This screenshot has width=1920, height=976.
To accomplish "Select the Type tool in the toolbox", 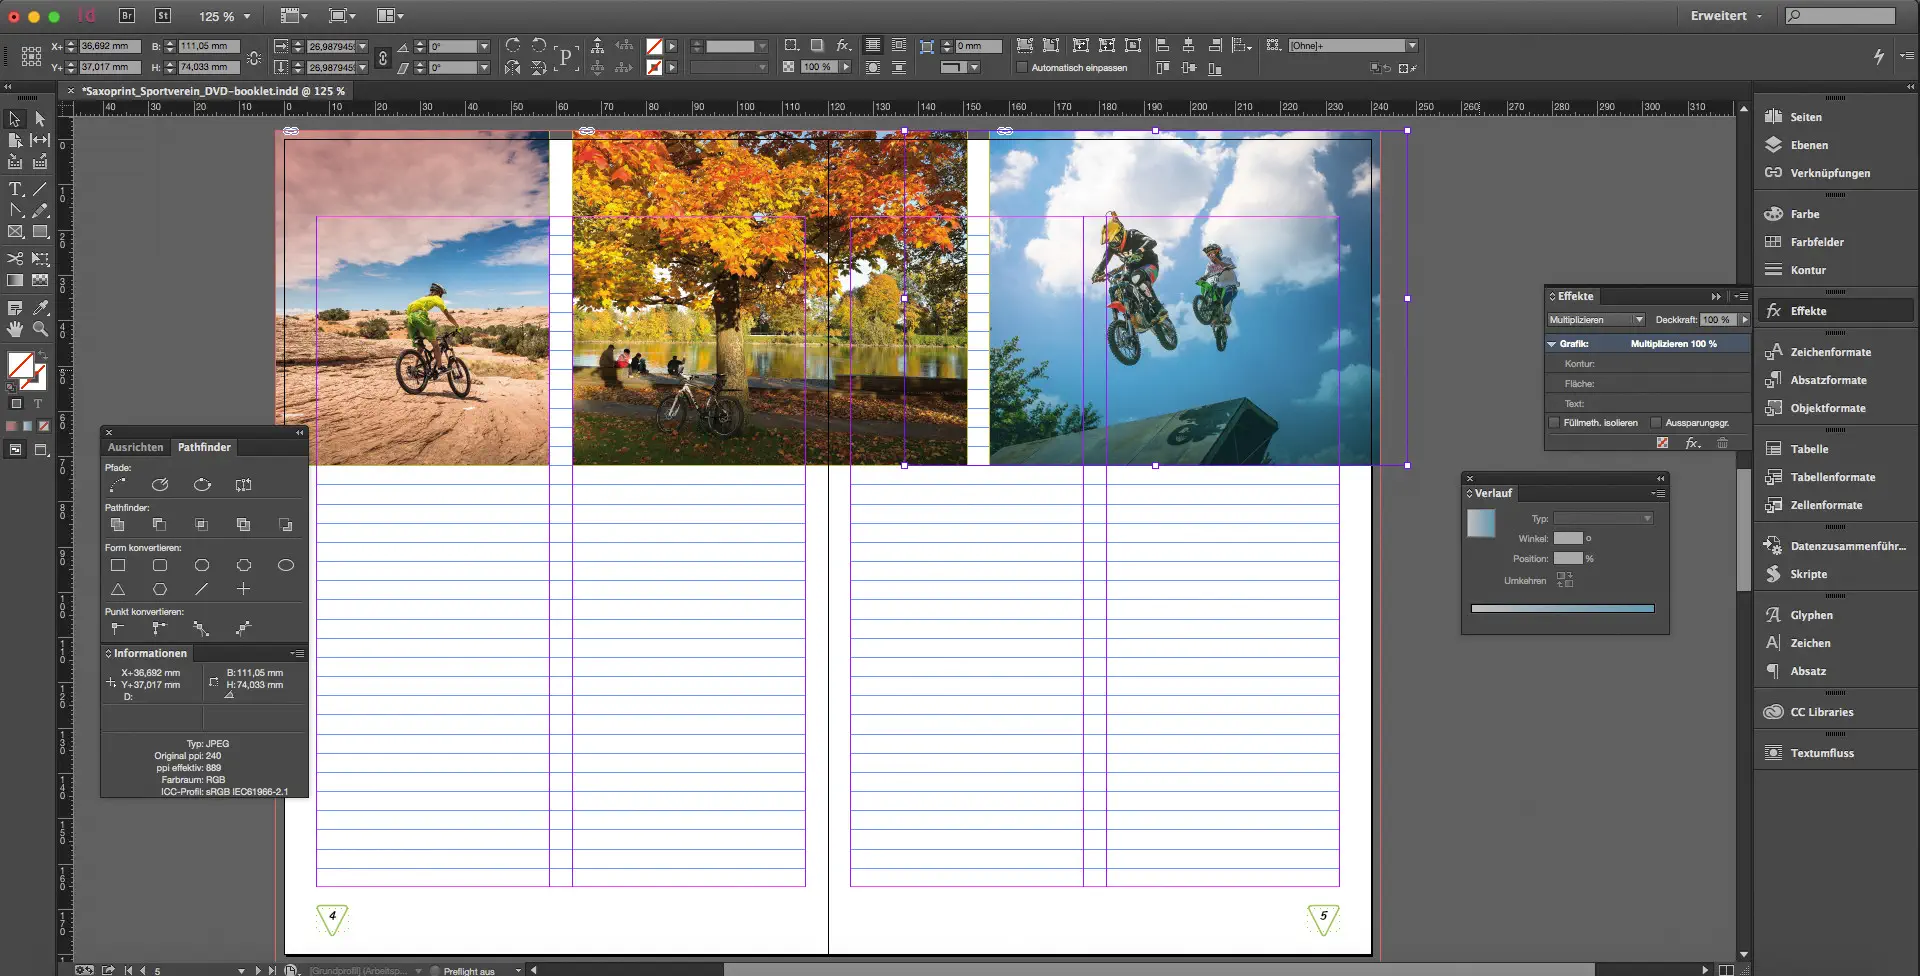I will 15,189.
